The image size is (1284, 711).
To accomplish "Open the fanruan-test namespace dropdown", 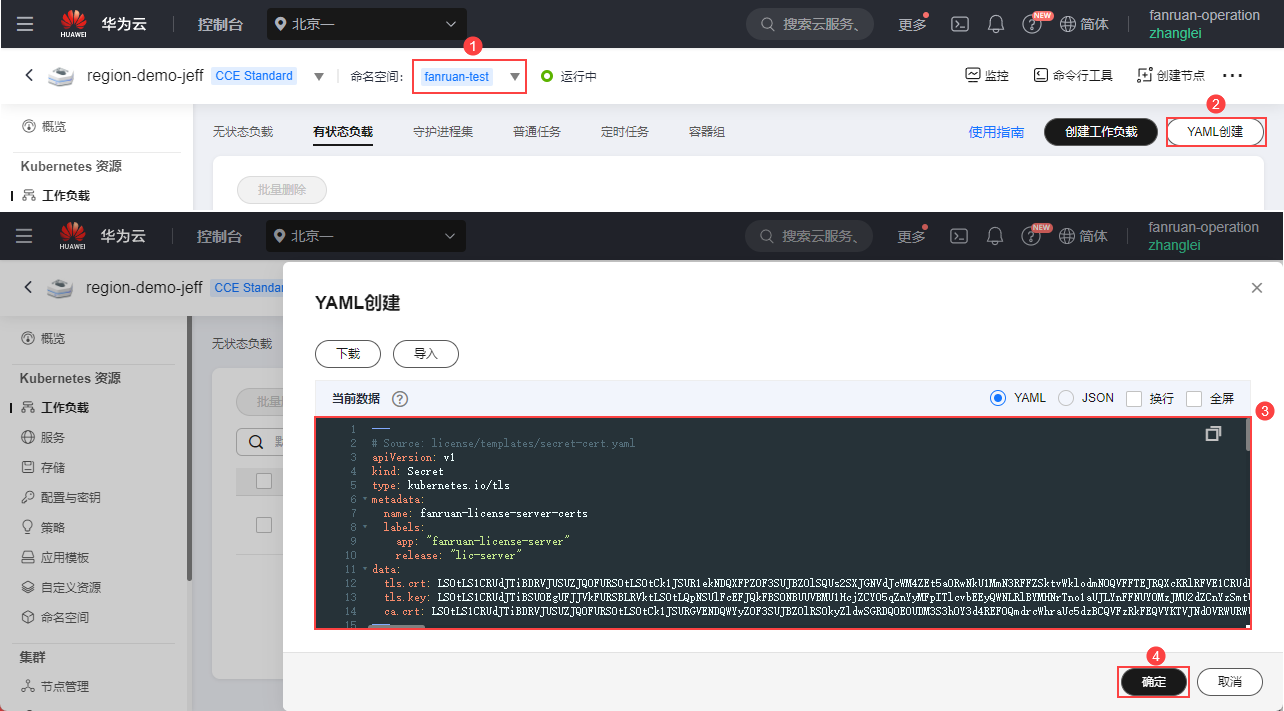I will pos(469,76).
